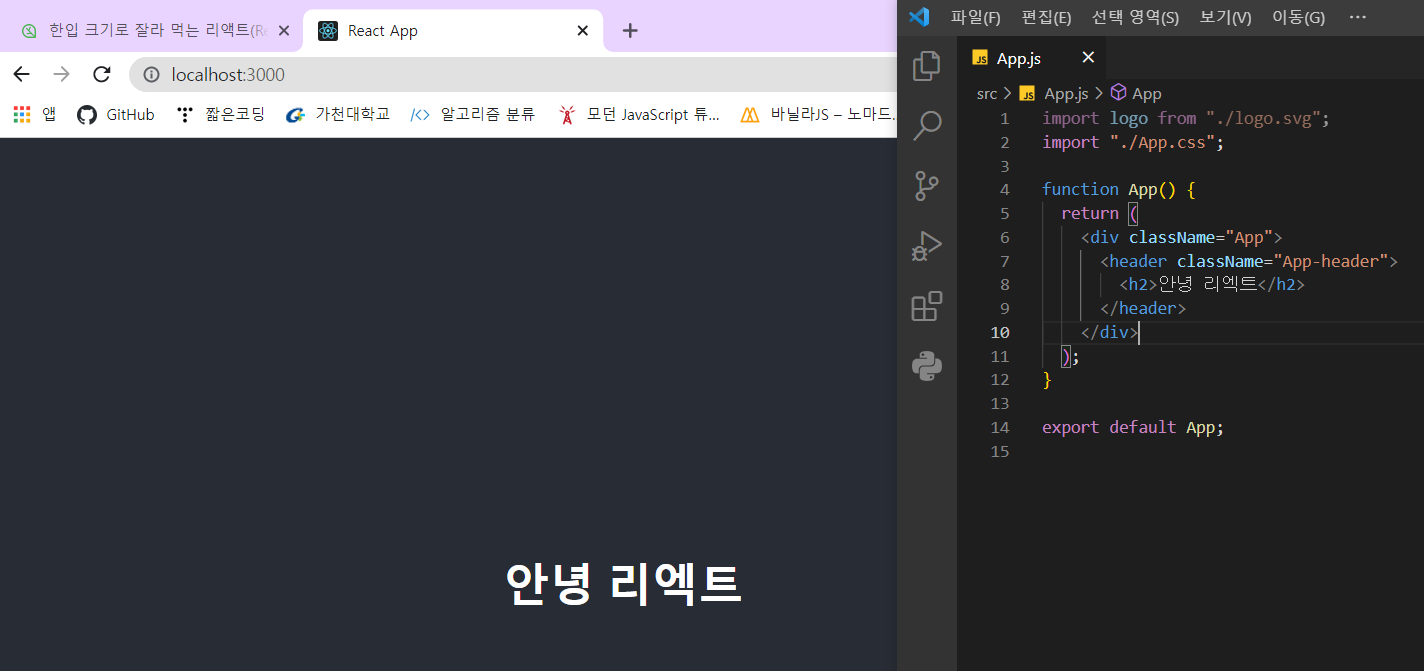1424x671 pixels.
Task: Open the 짧은코딩 bookmark
Action: pyautogui.click(x=220, y=115)
